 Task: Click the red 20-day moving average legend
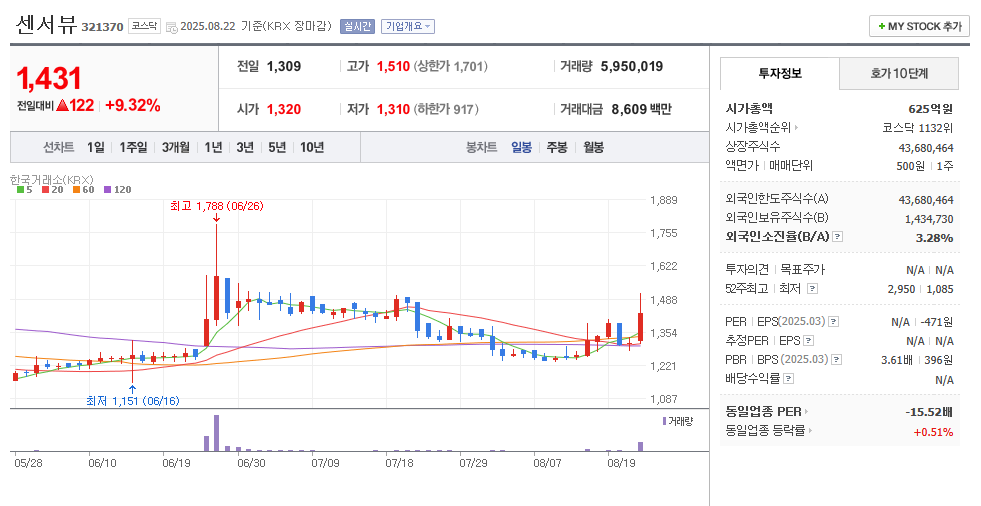coord(53,190)
